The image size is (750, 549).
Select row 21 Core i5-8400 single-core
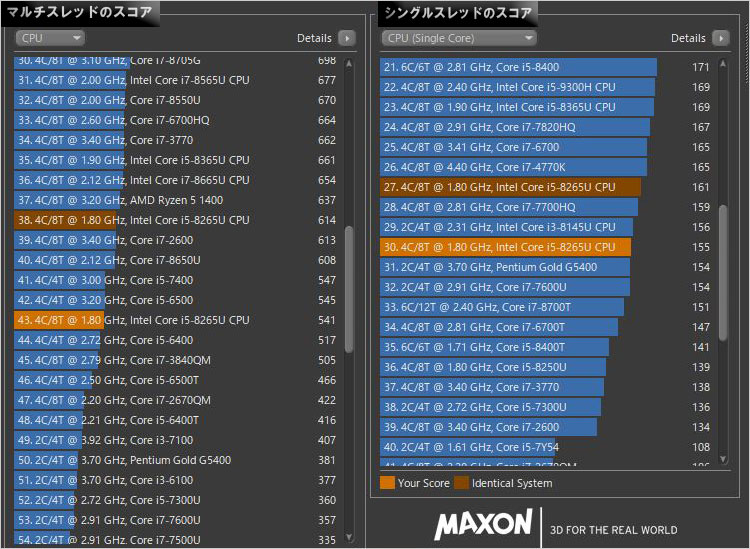545,67
